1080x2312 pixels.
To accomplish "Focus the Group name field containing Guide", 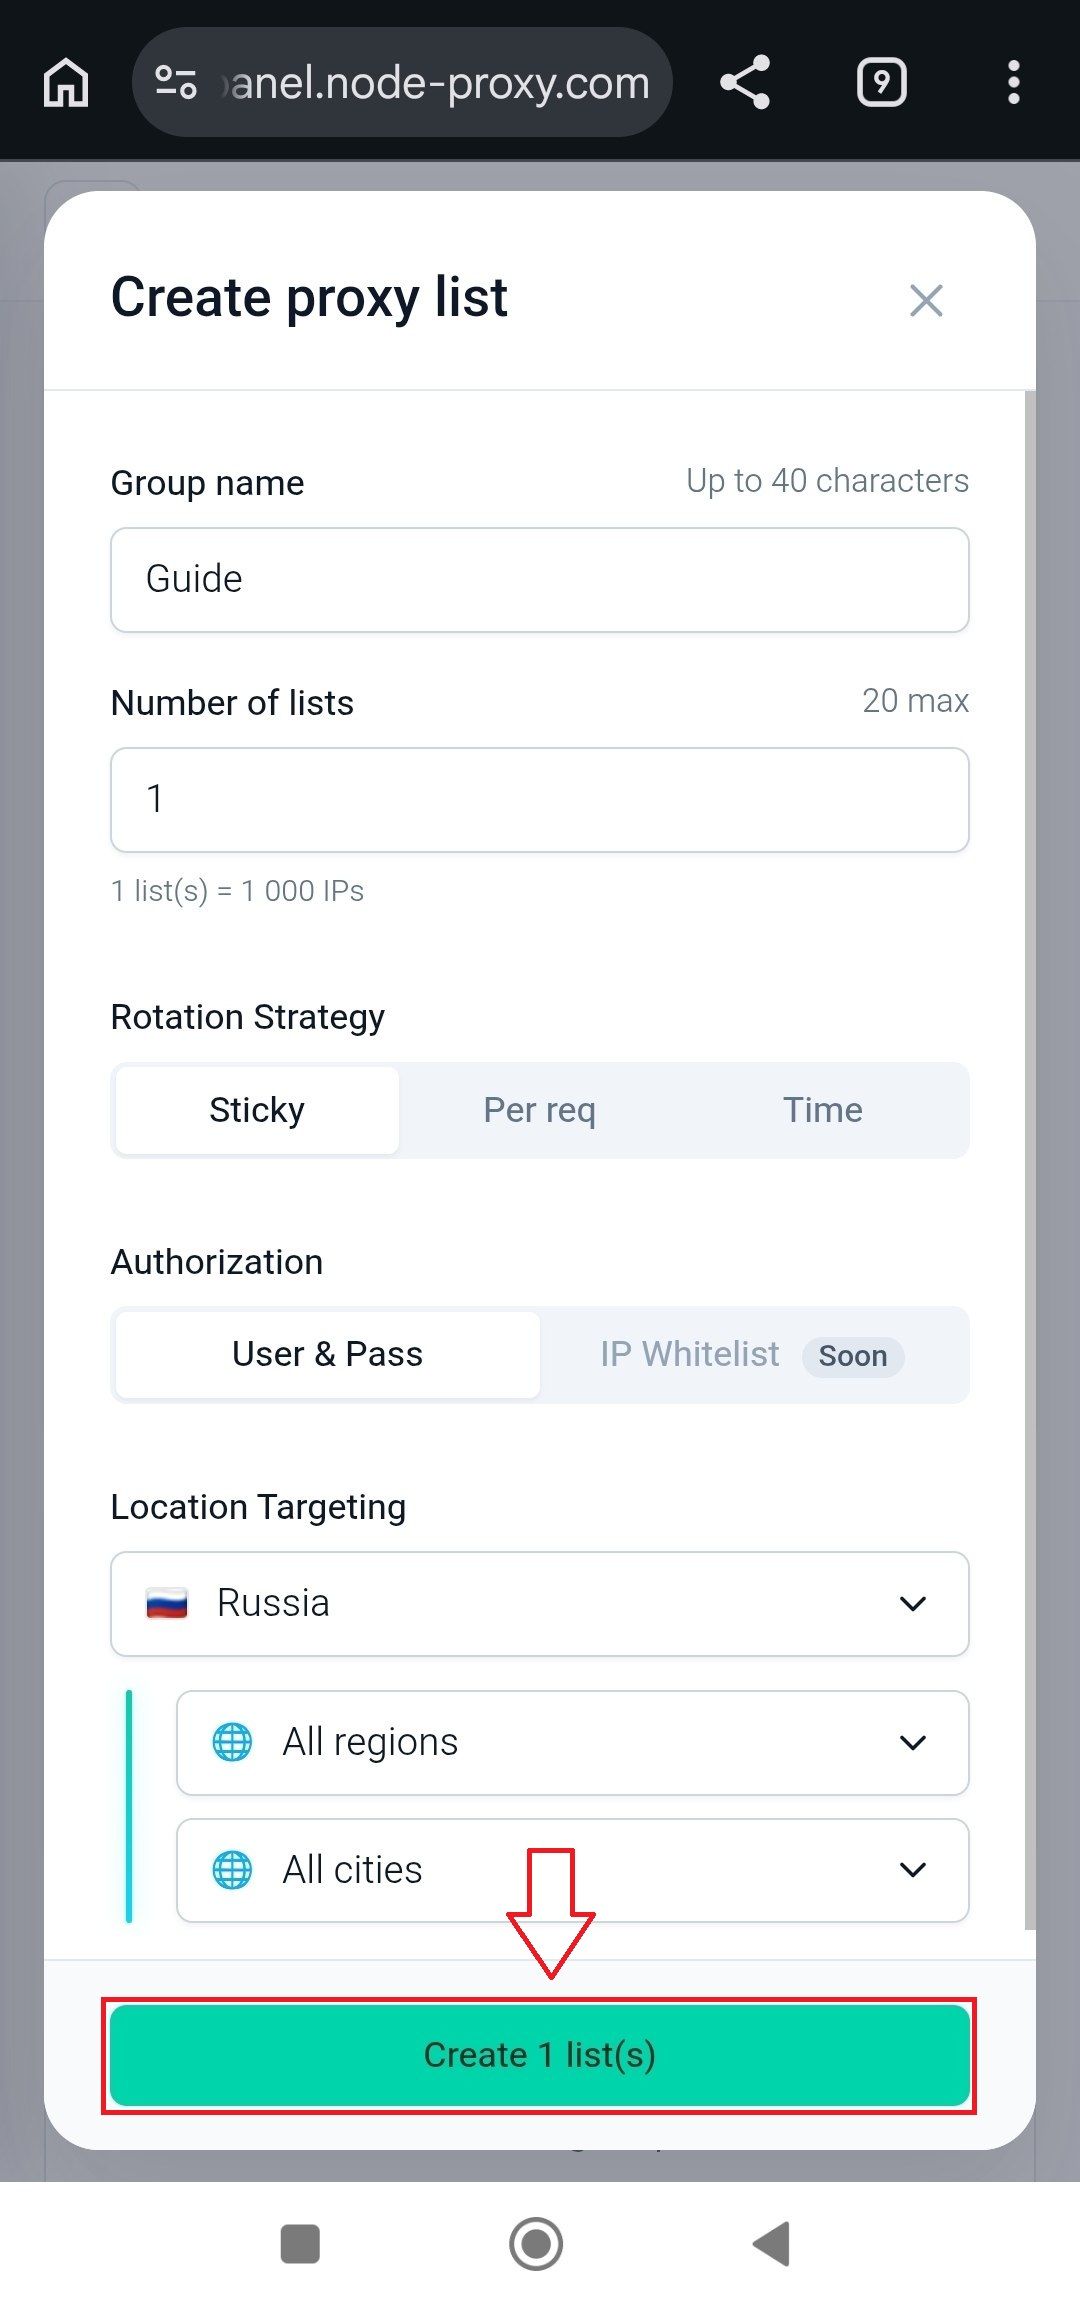I will point(540,580).
